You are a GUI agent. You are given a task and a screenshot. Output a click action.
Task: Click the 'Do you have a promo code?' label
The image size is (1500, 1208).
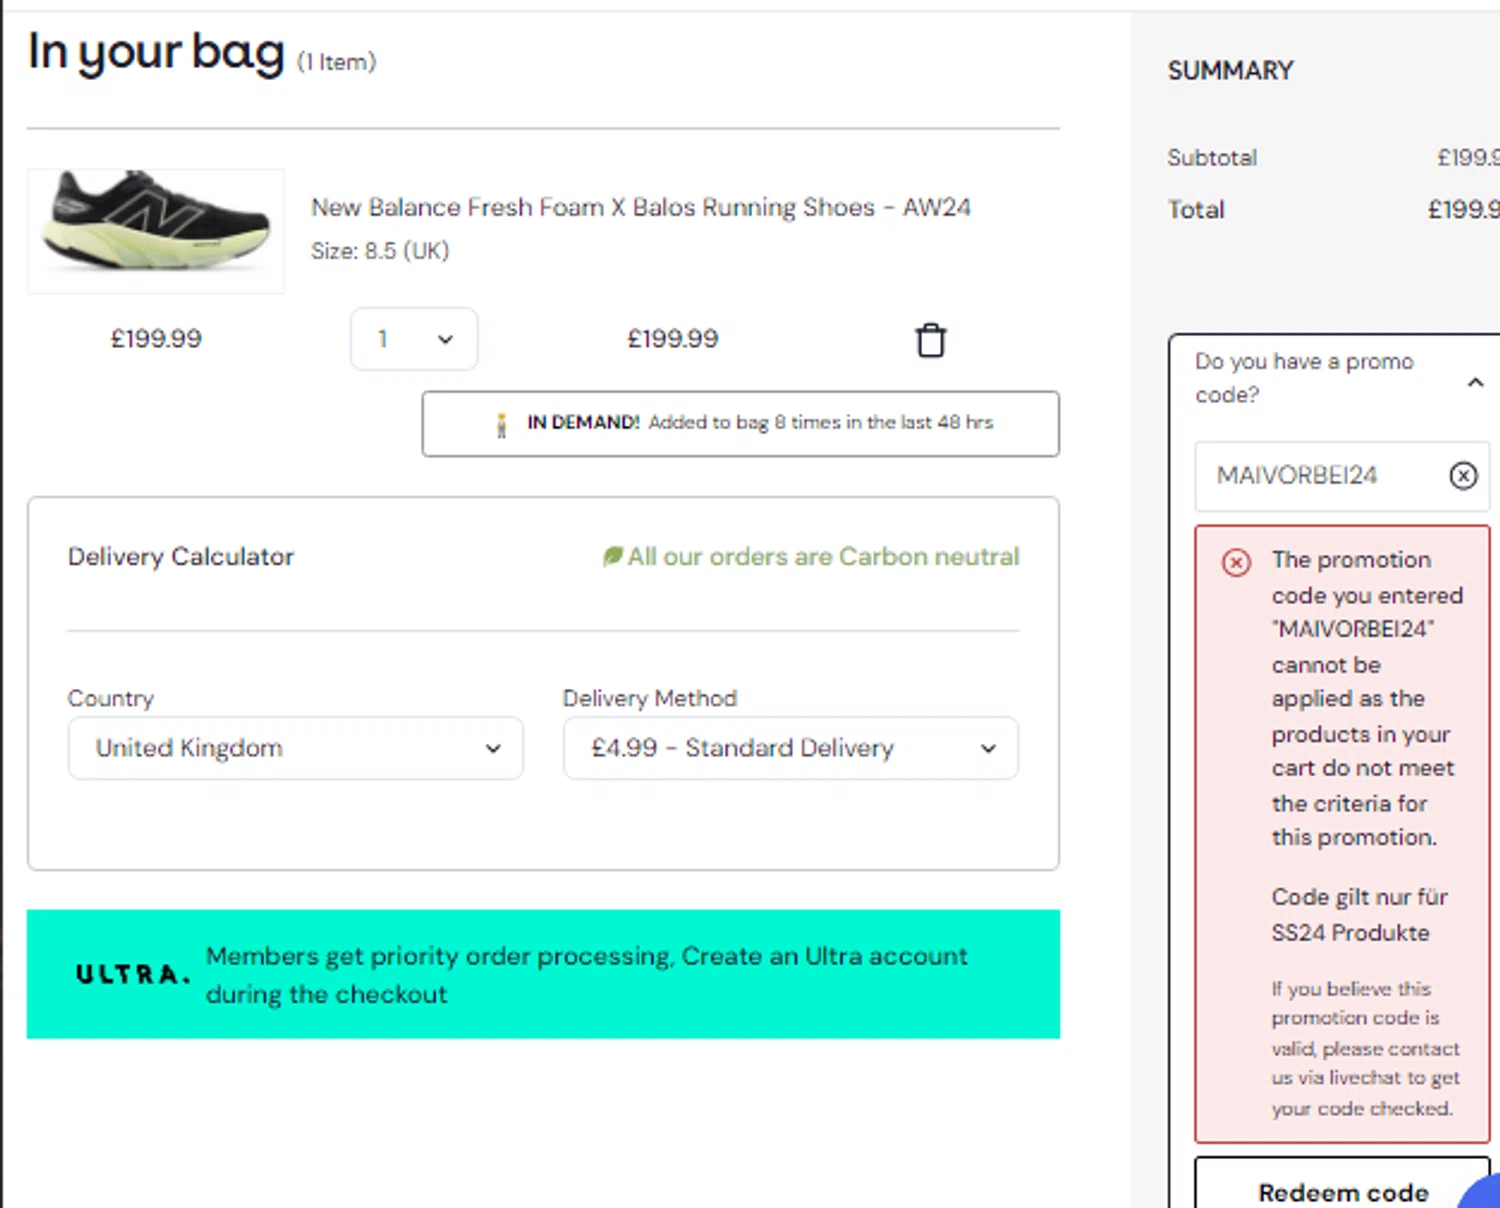[x=1305, y=378]
